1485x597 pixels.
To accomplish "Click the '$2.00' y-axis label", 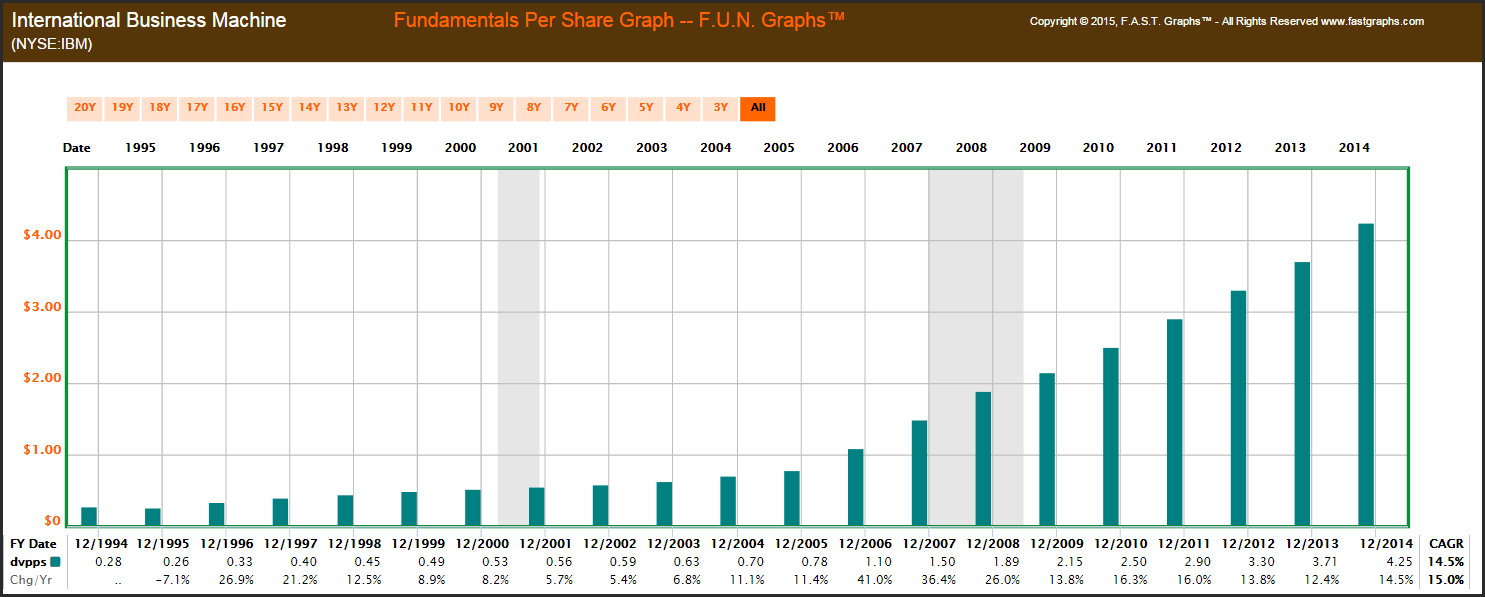I will (x=42, y=380).
